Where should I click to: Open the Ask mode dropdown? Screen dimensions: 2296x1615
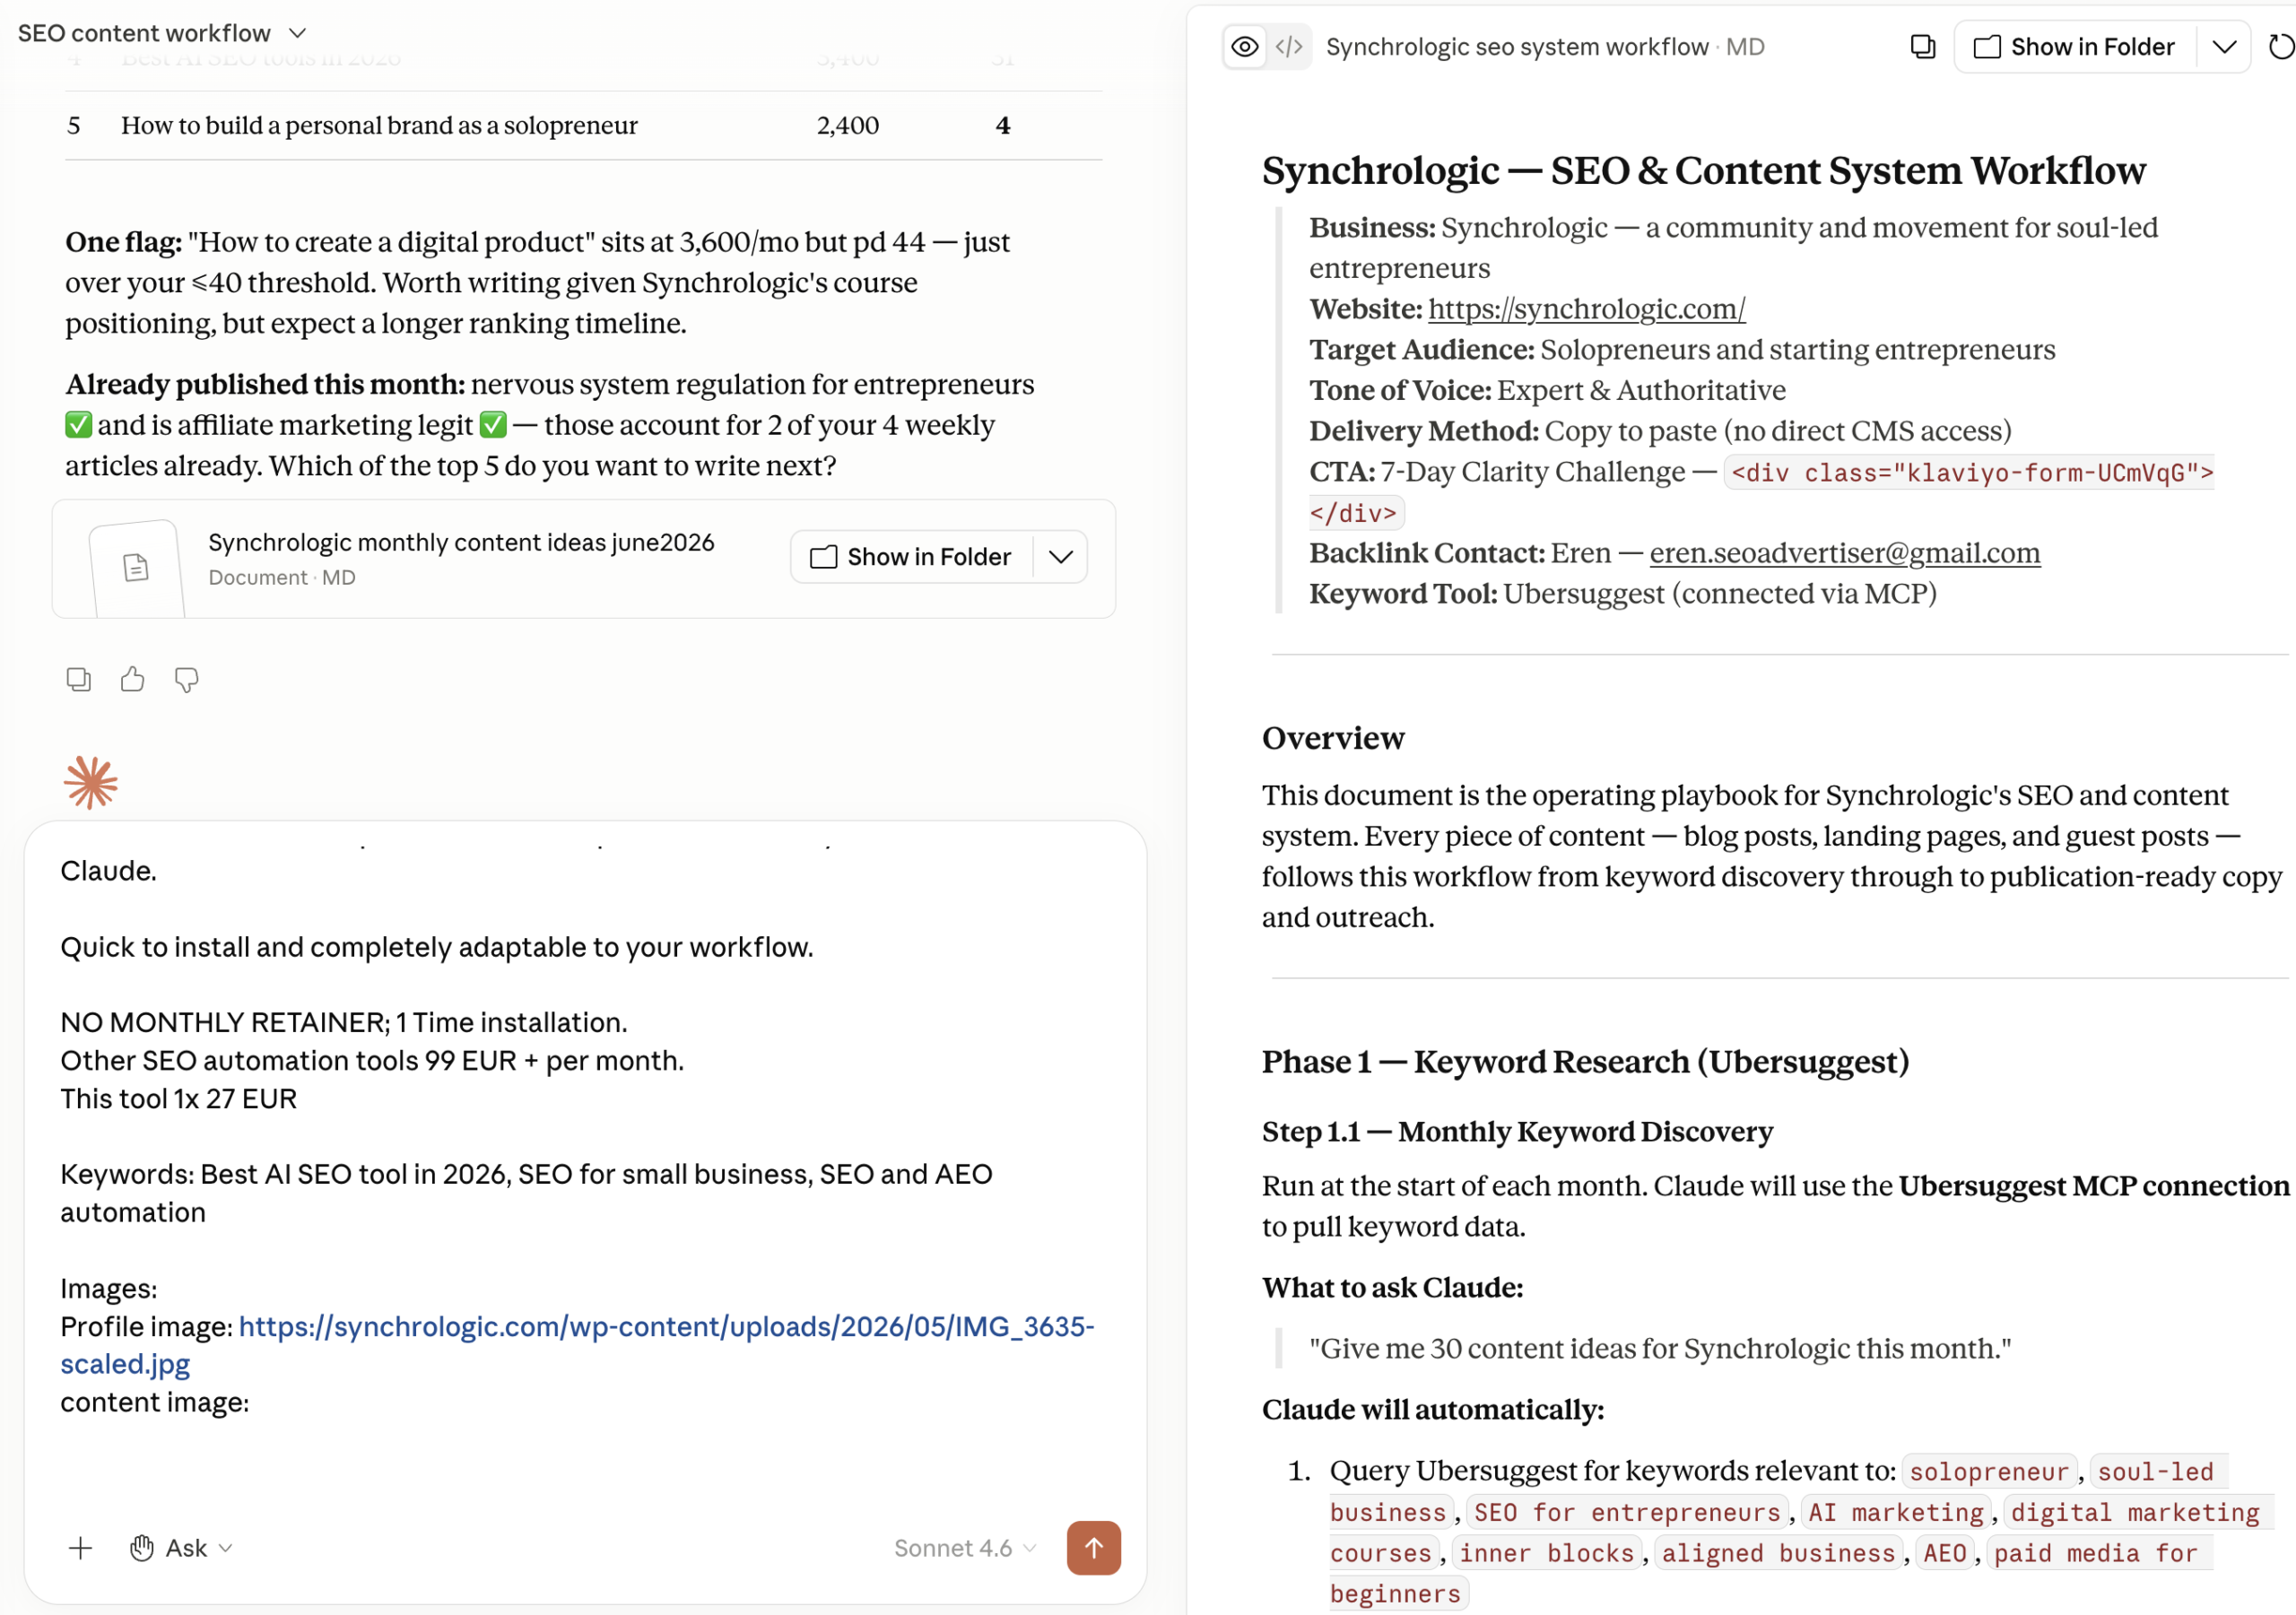pos(181,1548)
